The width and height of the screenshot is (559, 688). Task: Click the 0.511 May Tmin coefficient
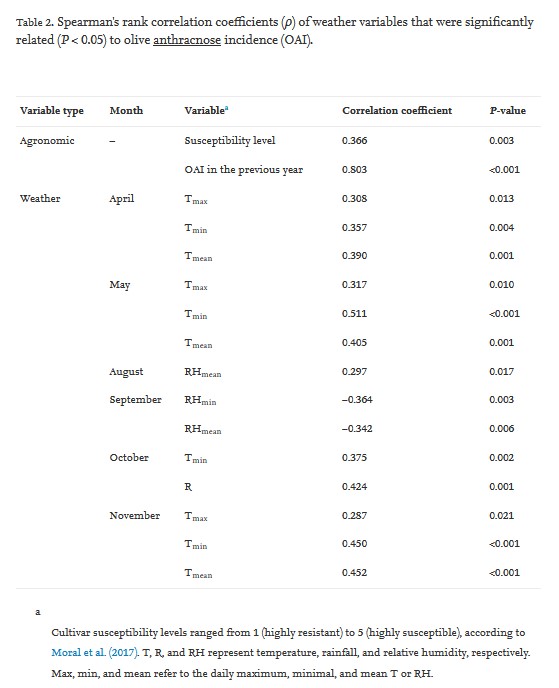click(x=355, y=314)
